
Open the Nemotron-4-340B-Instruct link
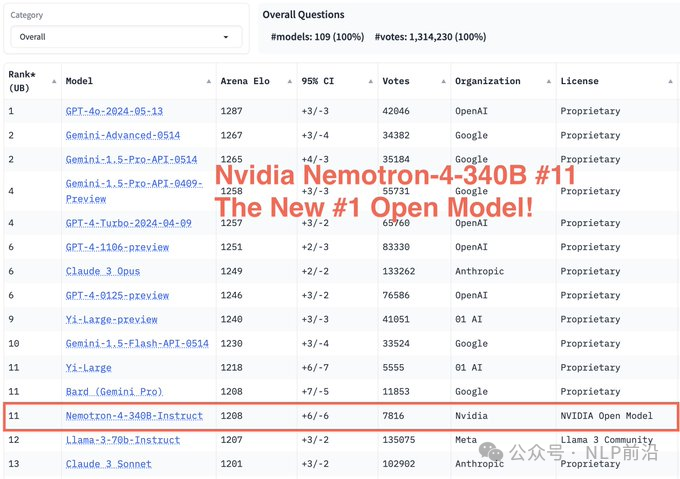(134, 416)
